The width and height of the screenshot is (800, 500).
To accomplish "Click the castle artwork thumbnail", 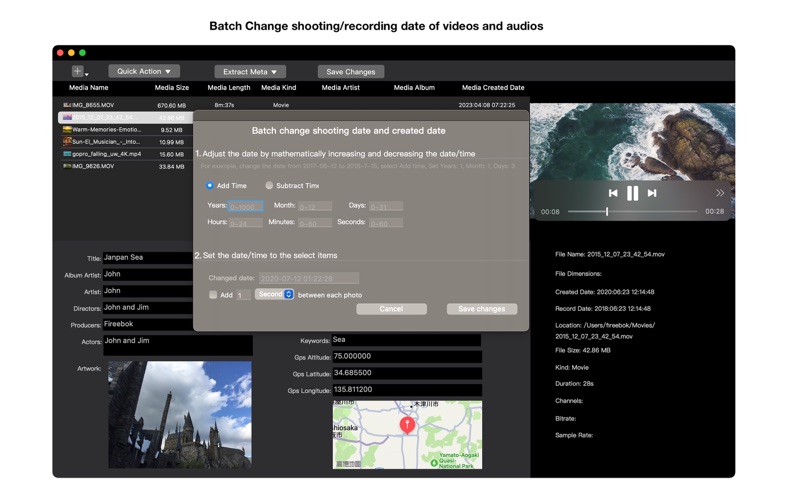I will tap(180, 415).
